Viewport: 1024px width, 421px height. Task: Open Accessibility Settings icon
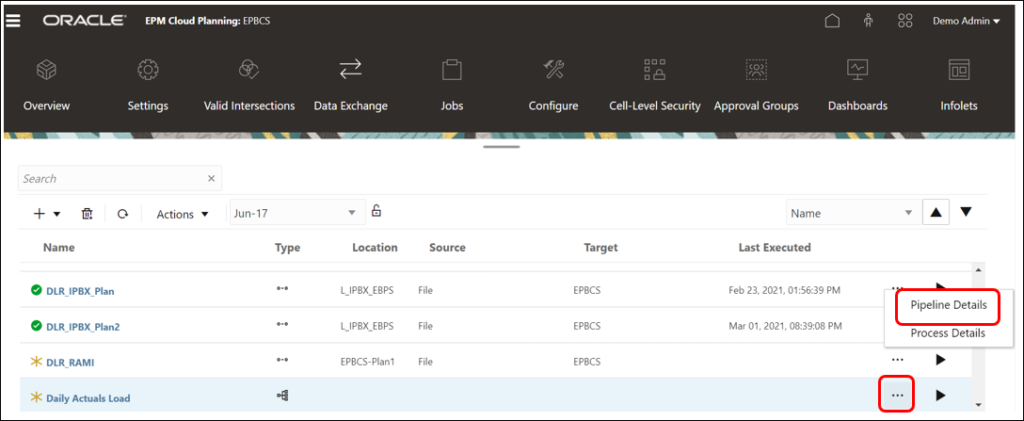869,21
